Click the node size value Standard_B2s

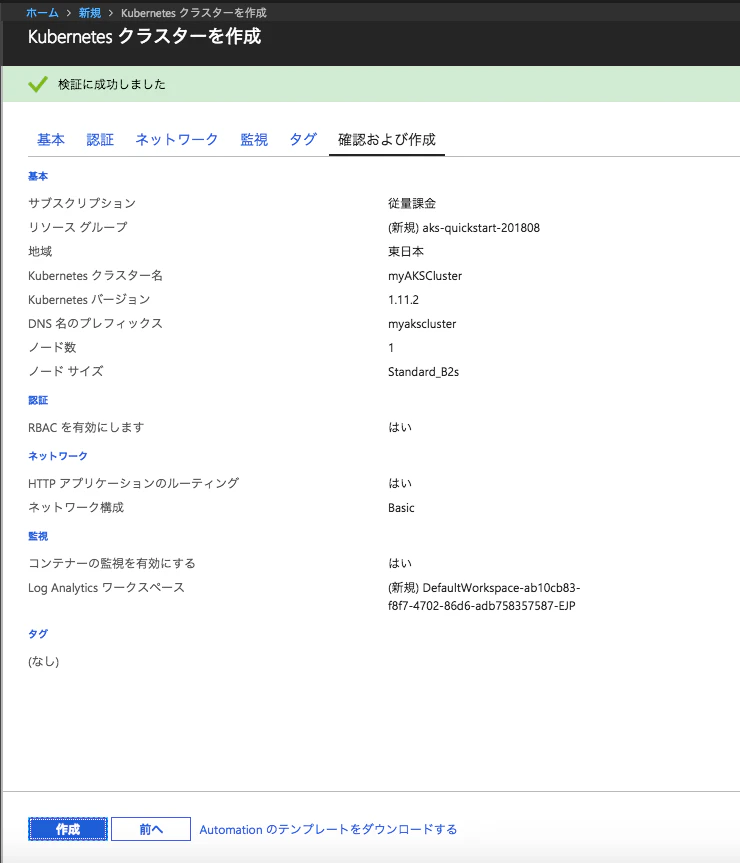(423, 372)
